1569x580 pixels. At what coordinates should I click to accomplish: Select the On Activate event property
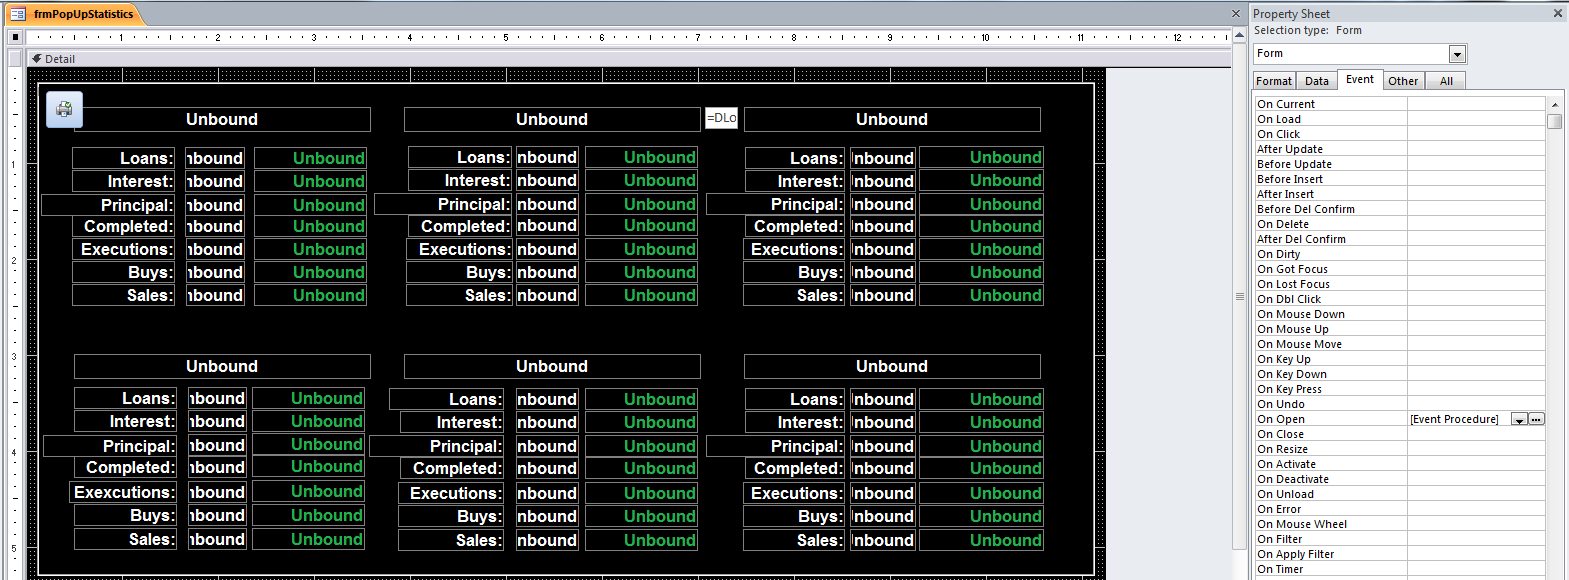pyautogui.click(x=1400, y=464)
